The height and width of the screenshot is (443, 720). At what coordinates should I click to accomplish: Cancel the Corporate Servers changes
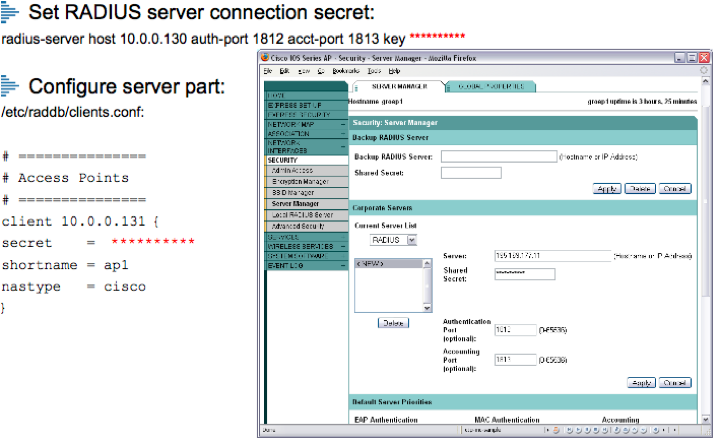[x=675, y=382]
